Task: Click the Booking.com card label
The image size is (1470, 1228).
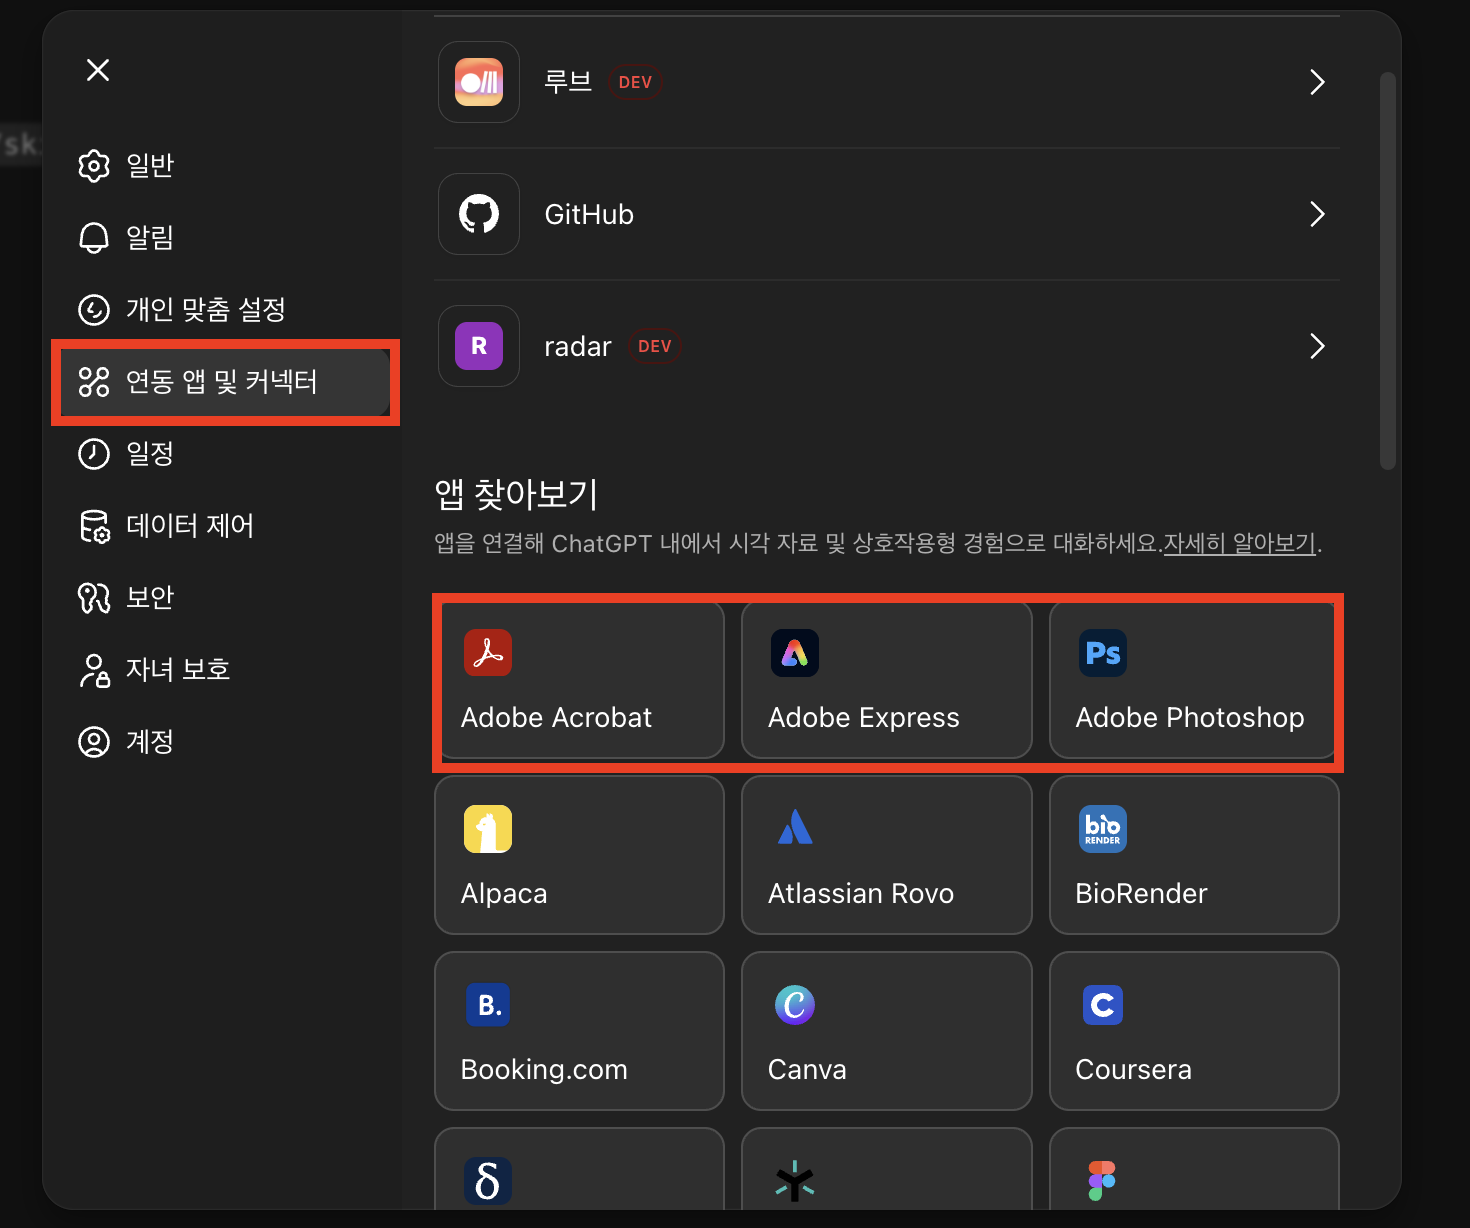Action: point(544,1069)
